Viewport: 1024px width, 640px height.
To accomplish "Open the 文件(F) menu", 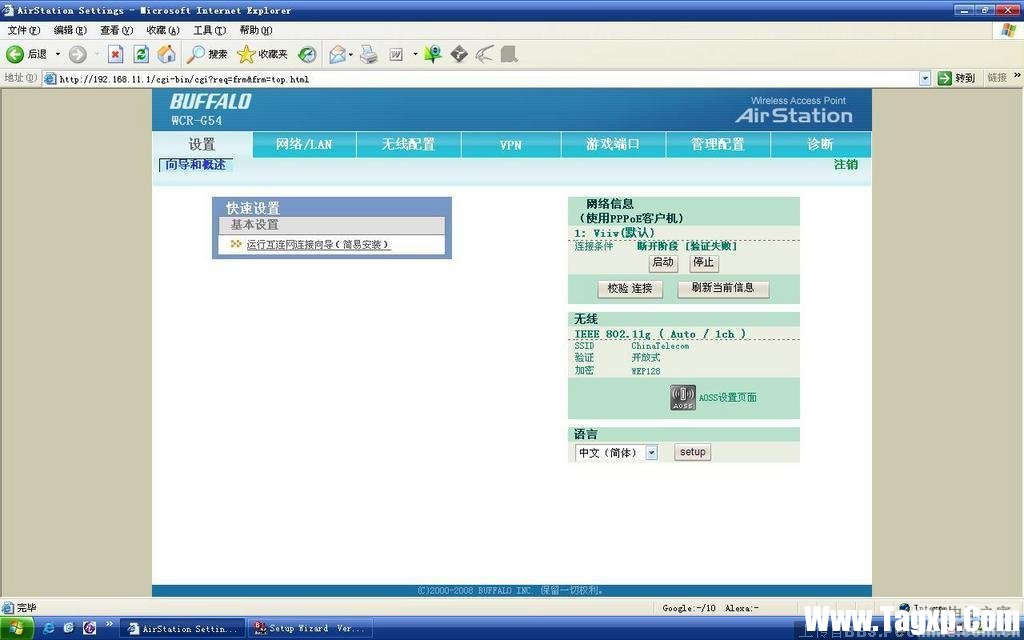I will [24, 30].
